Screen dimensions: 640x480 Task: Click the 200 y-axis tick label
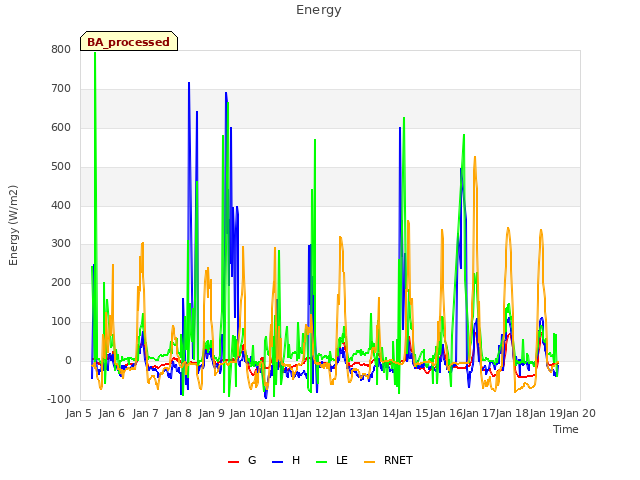(61, 282)
